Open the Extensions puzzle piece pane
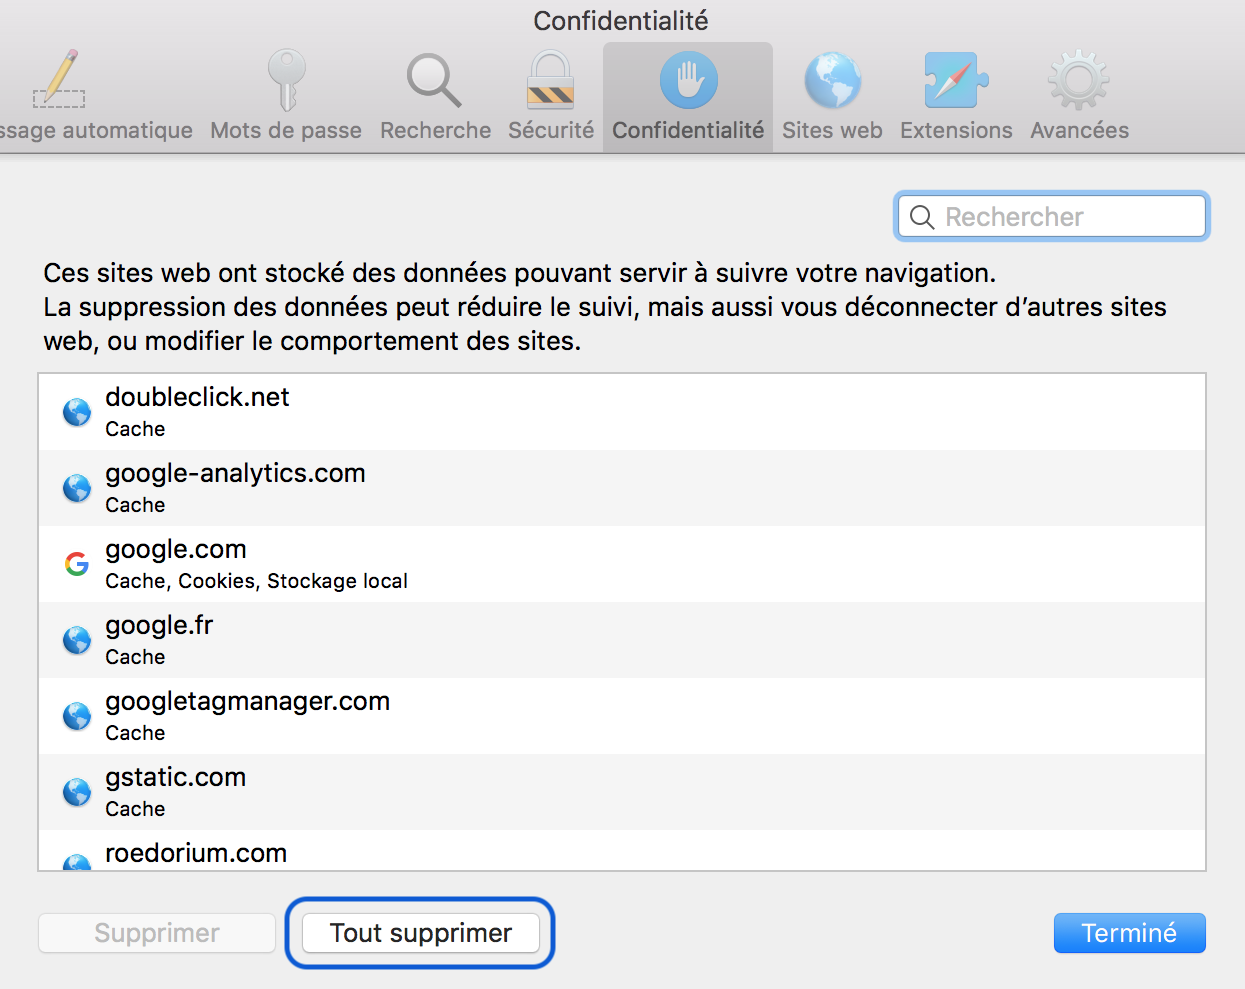This screenshot has width=1245, height=989. click(x=956, y=81)
